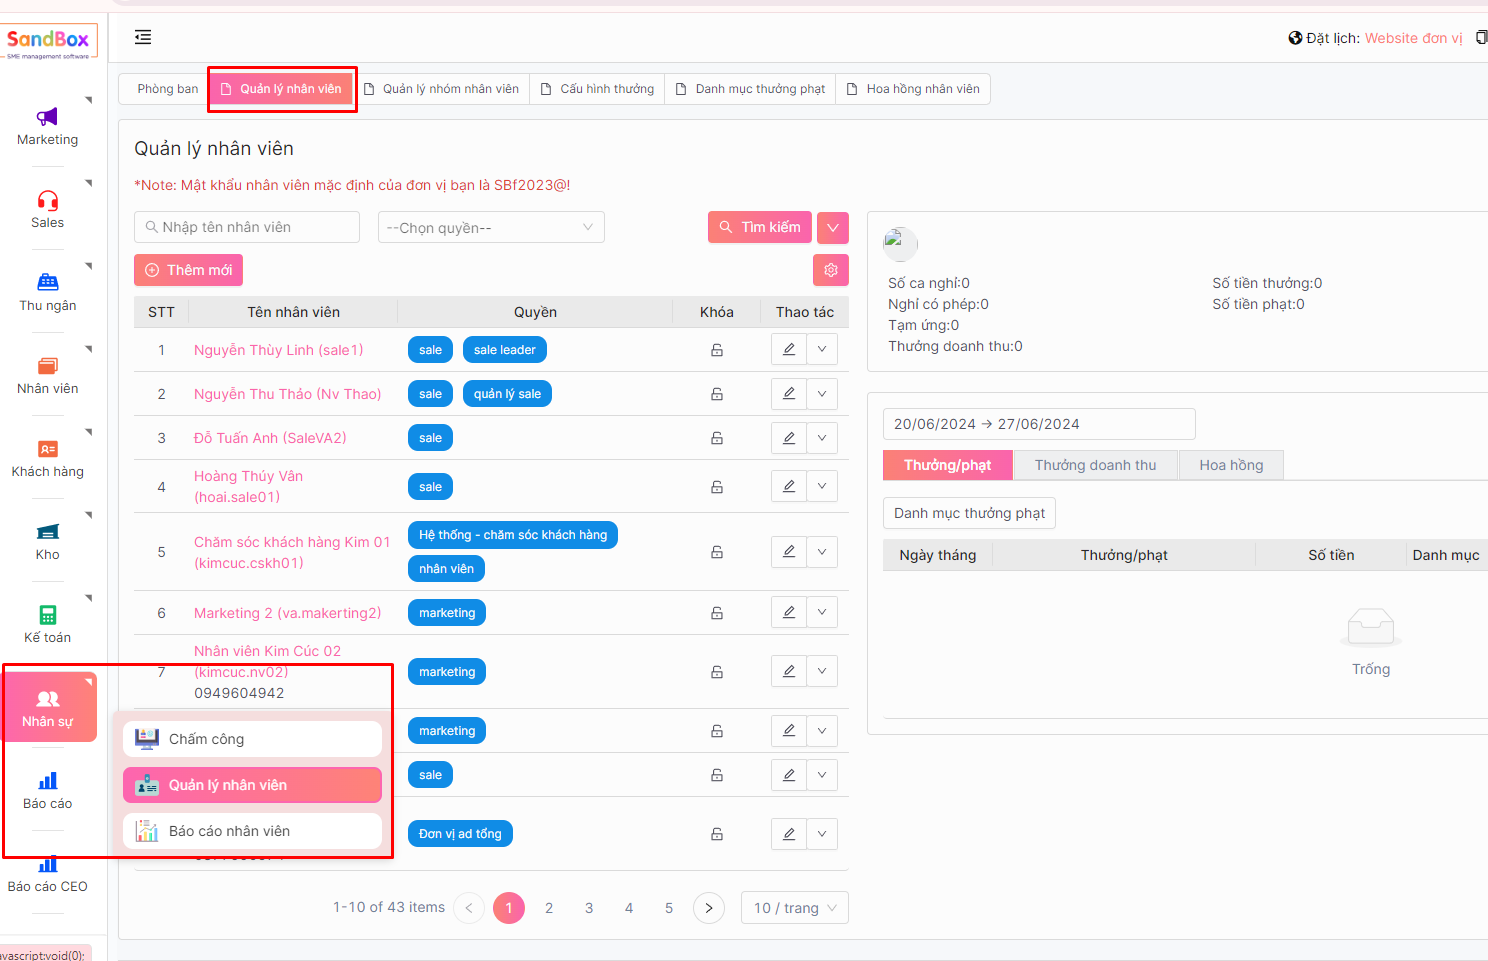Open the Chọn quyền dropdown

click(x=490, y=228)
